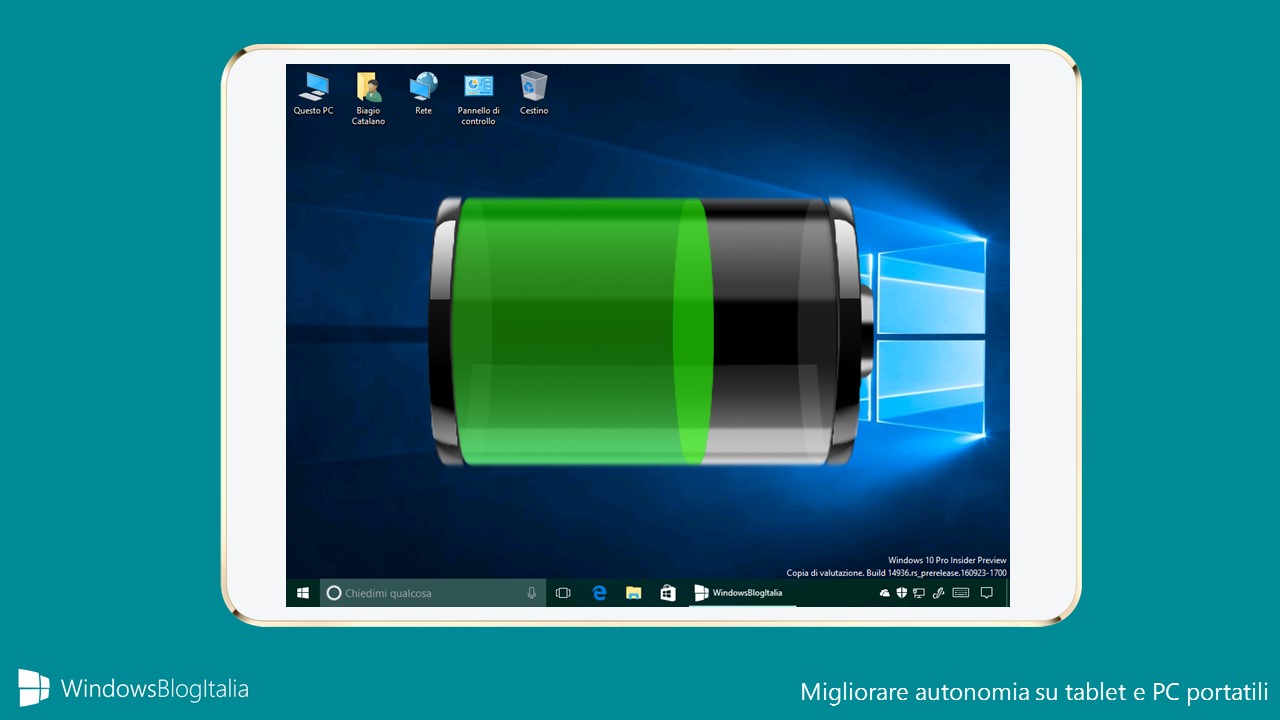This screenshot has height=720, width=1280.
Task: Open File Explorer from the taskbar
Action: [x=633, y=593]
